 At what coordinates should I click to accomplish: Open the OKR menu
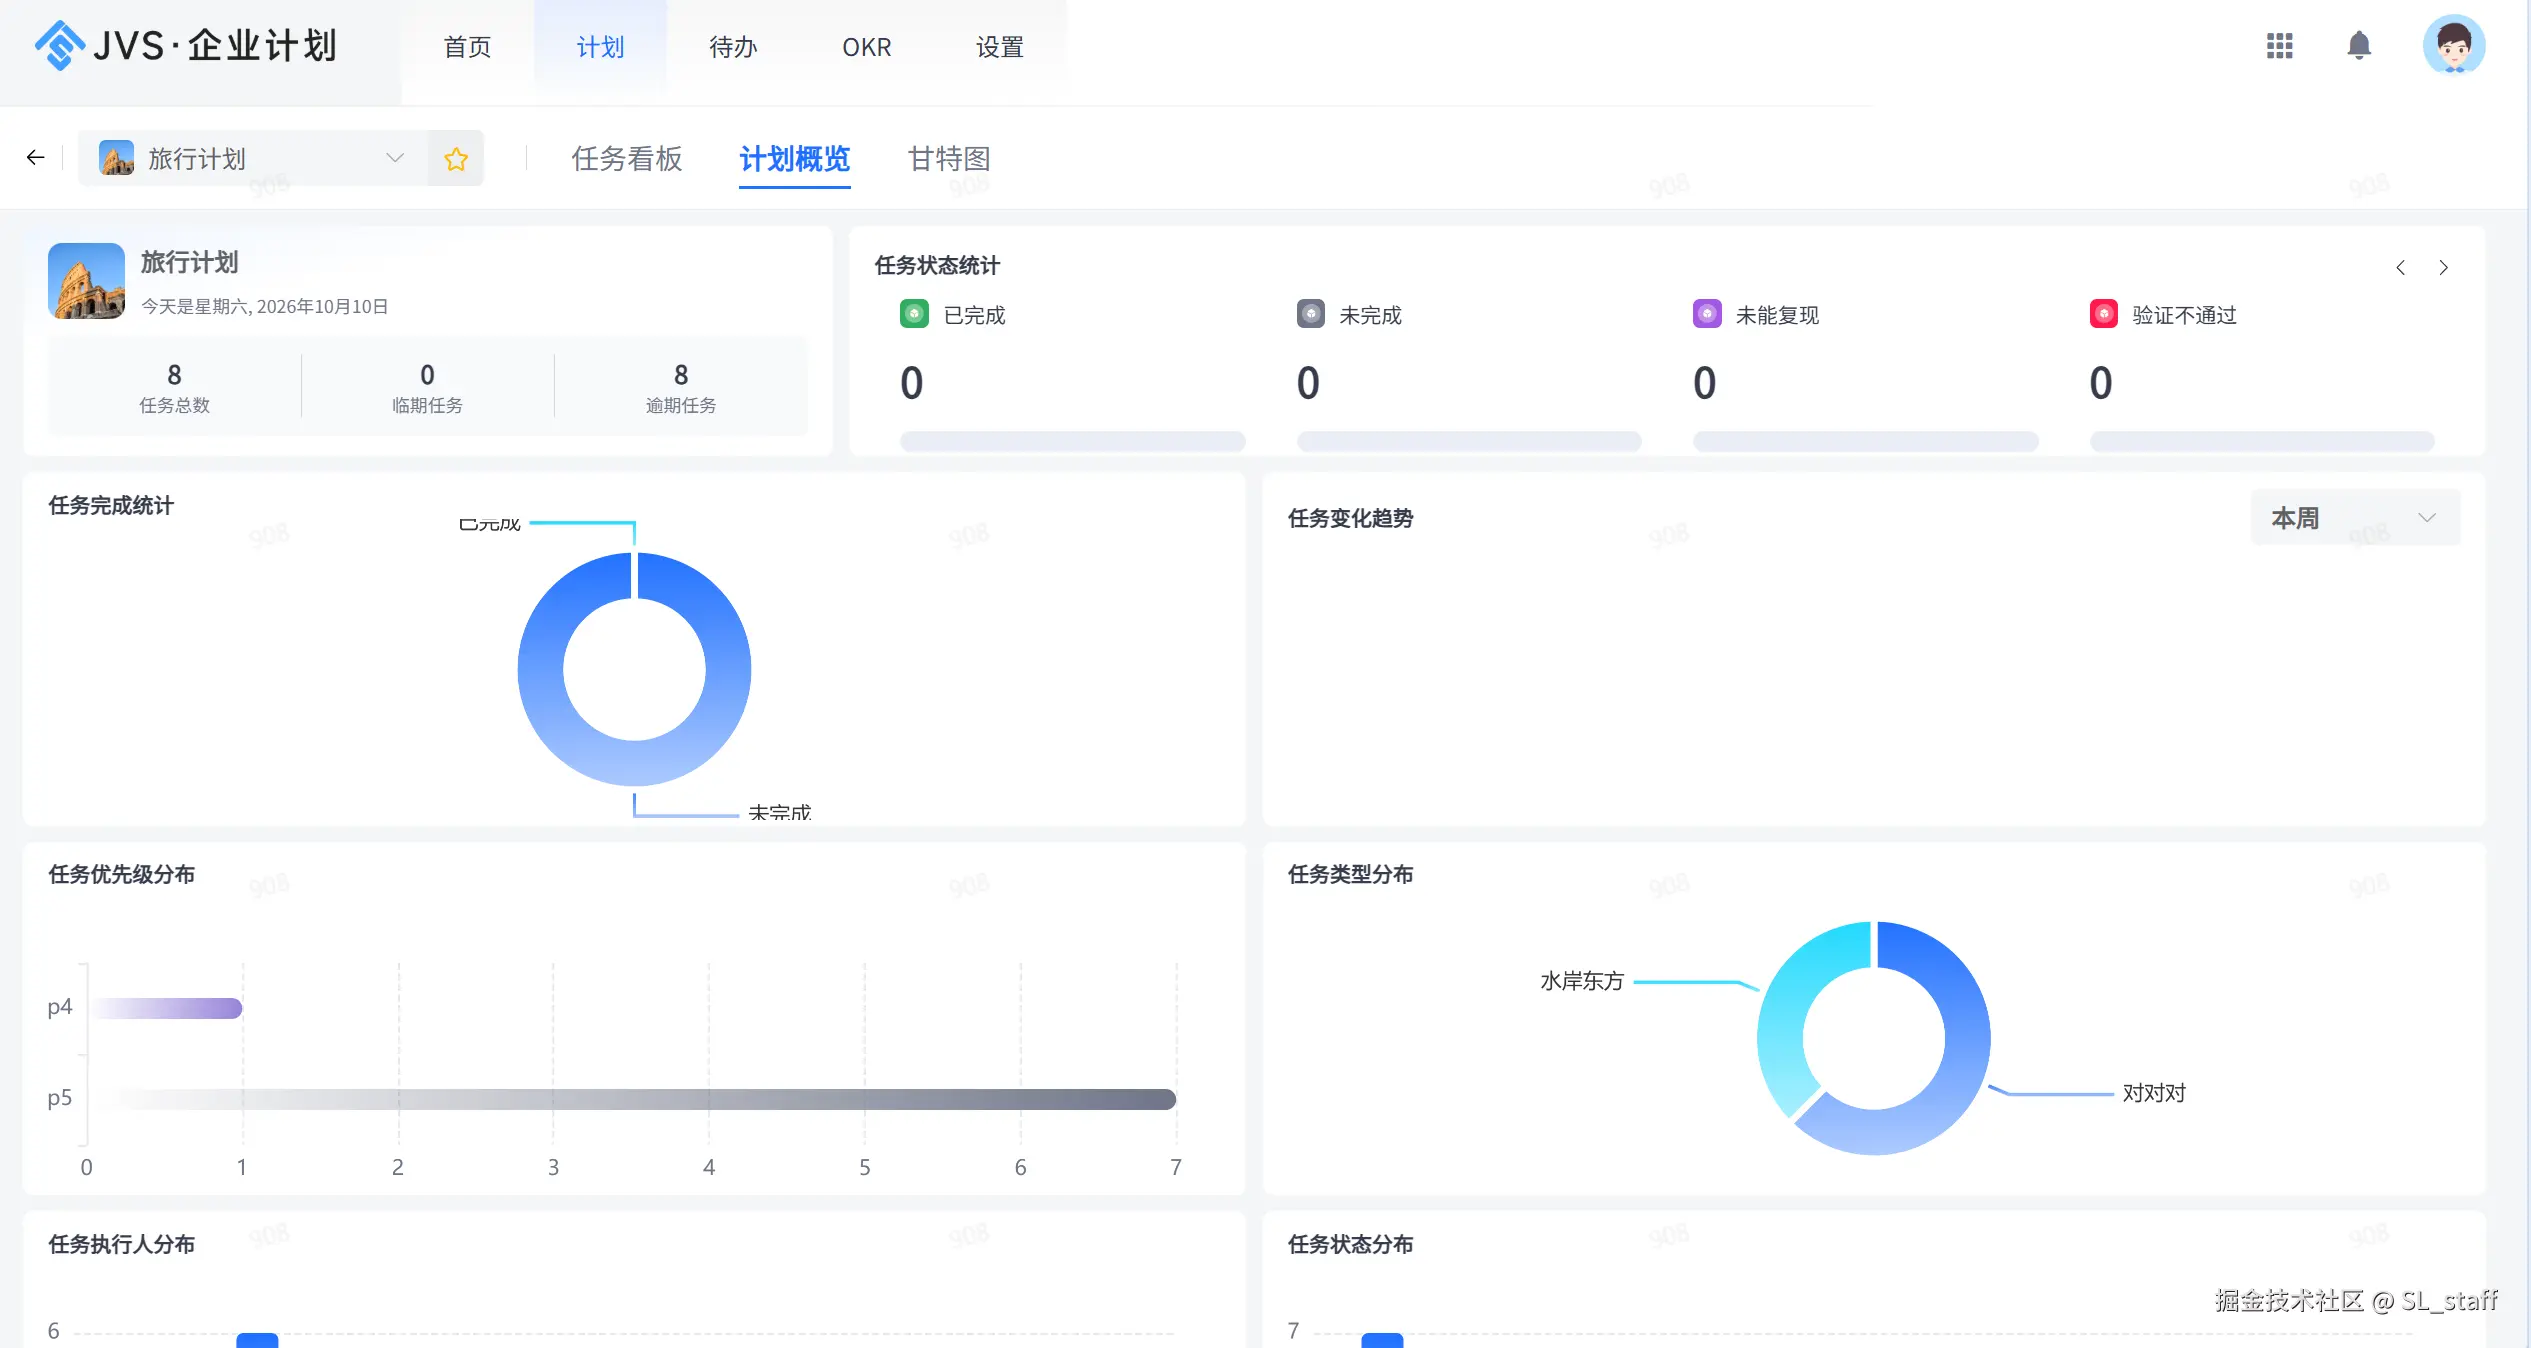[x=866, y=47]
